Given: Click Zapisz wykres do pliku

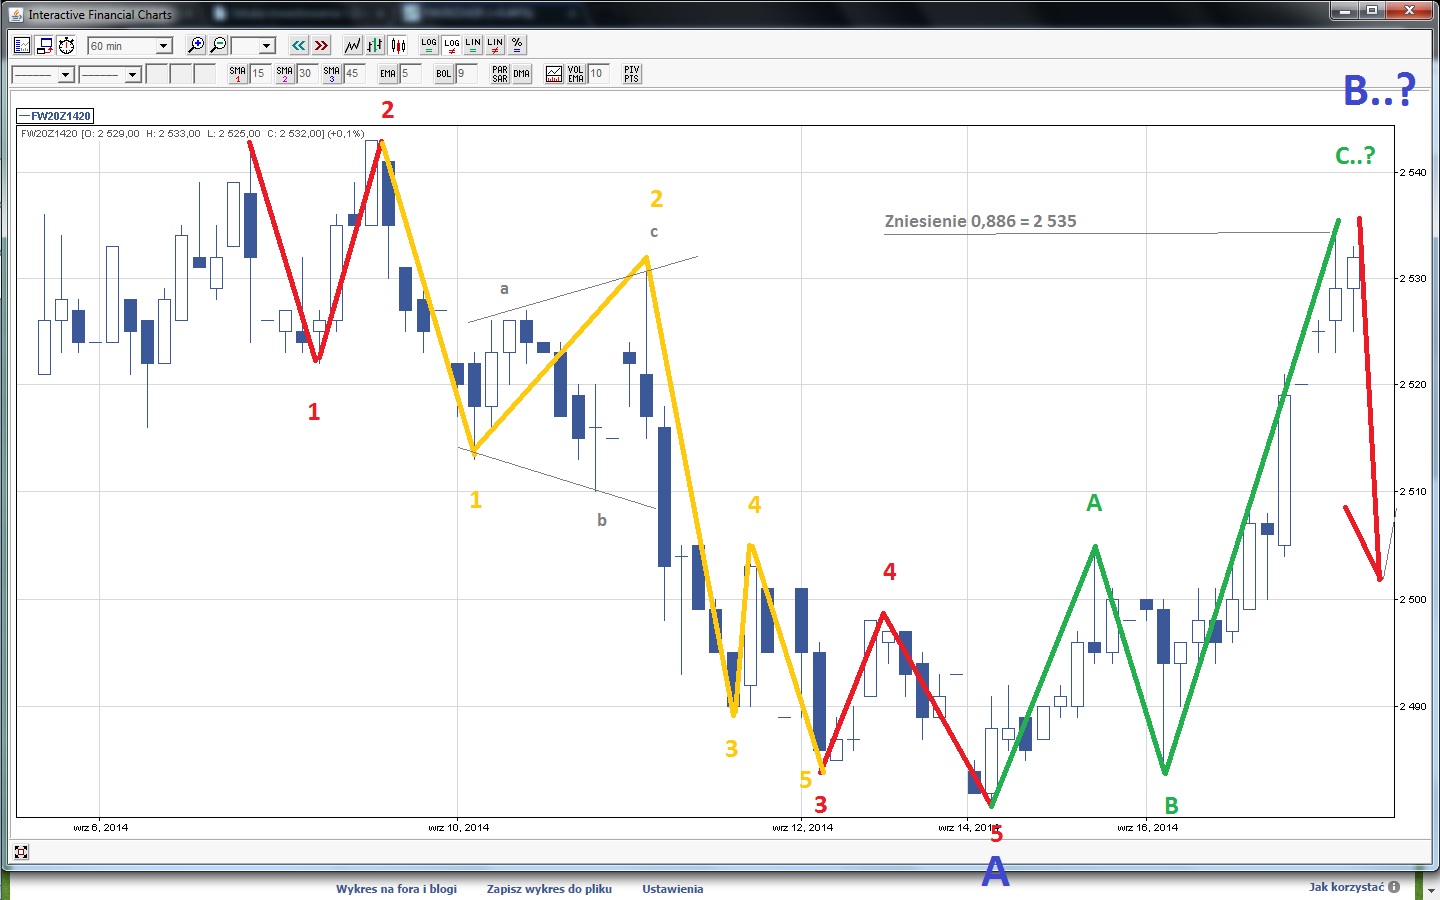Looking at the screenshot, I should tap(549, 889).
